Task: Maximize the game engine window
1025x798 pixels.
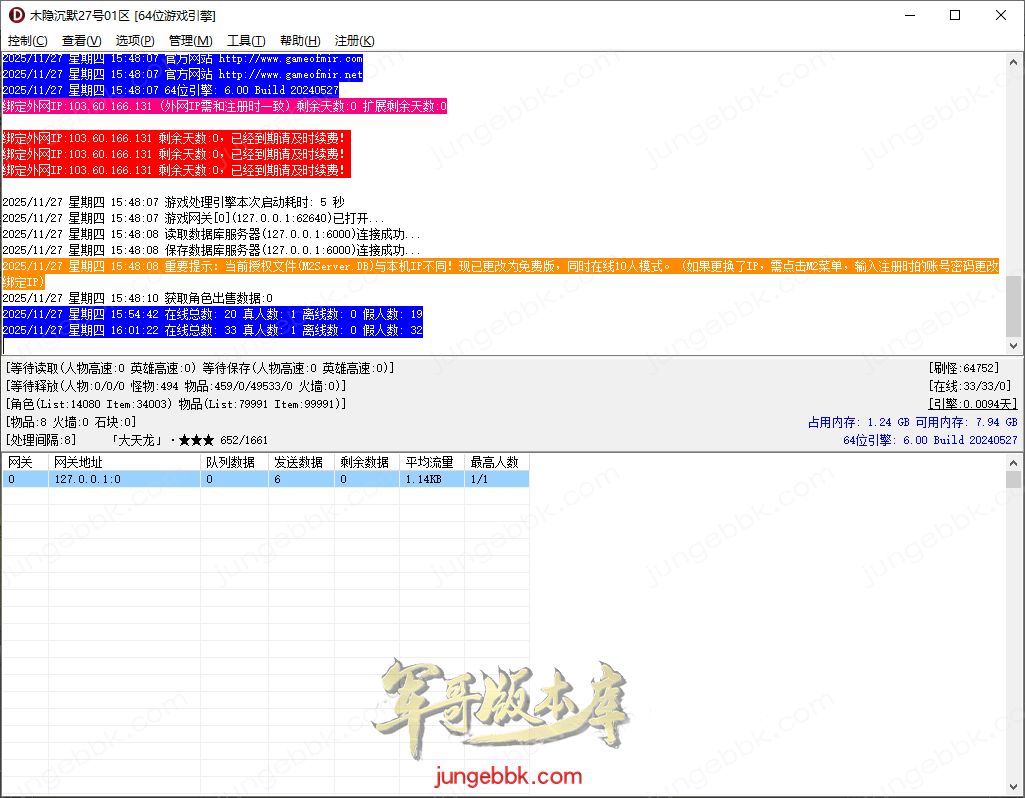Action: point(954,16)
